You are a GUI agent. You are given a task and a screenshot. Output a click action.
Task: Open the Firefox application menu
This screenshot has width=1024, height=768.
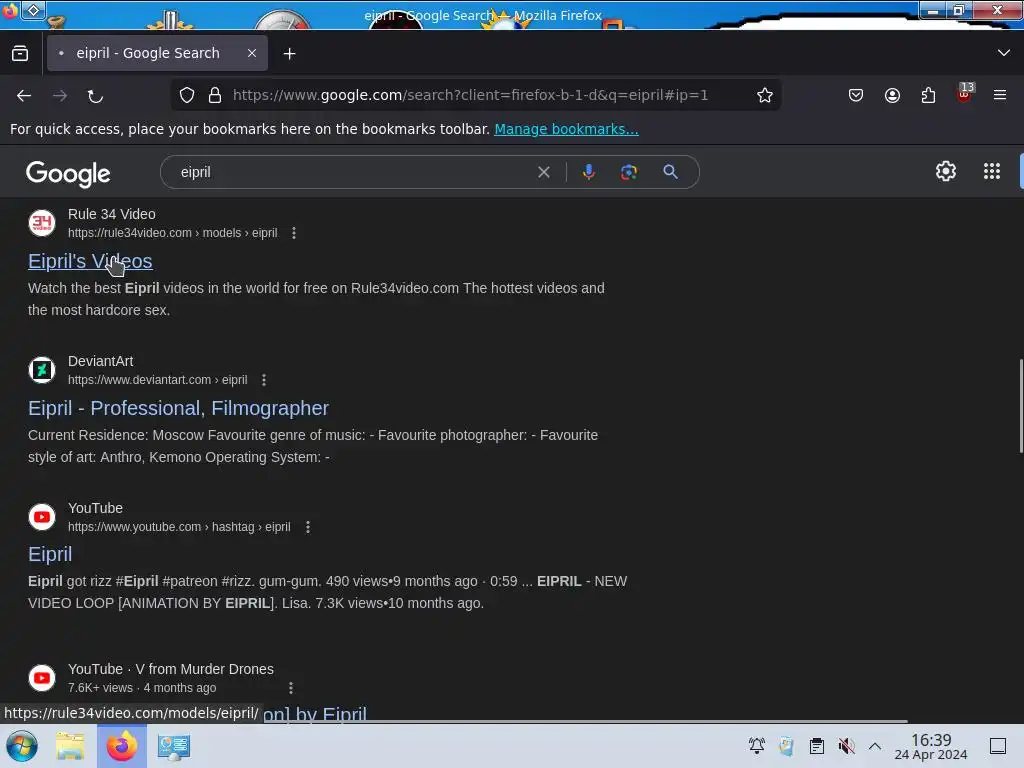tap(1000, 95)
